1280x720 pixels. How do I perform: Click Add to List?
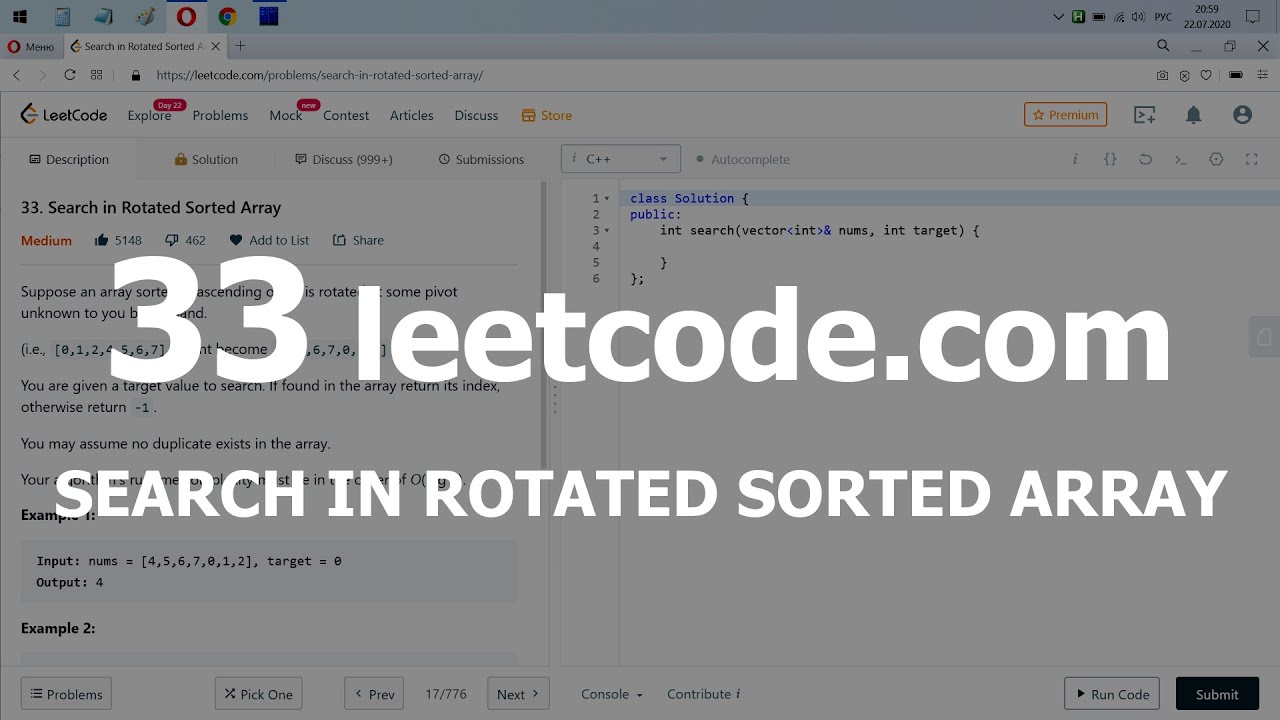point(269,240)
